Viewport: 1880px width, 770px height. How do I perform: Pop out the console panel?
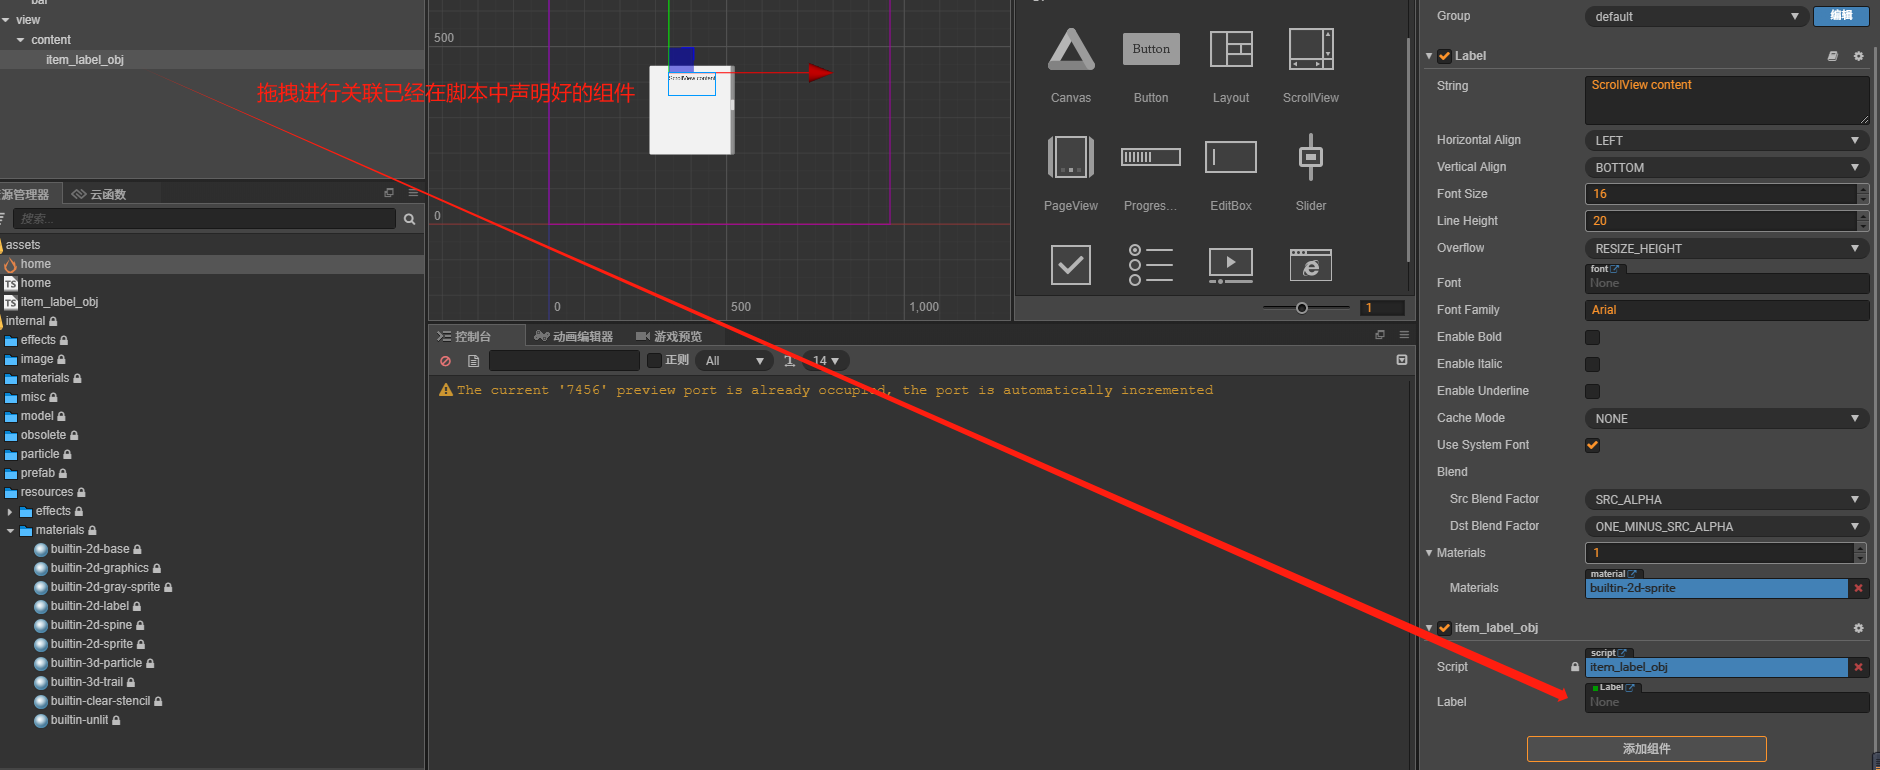[1380, 335]
